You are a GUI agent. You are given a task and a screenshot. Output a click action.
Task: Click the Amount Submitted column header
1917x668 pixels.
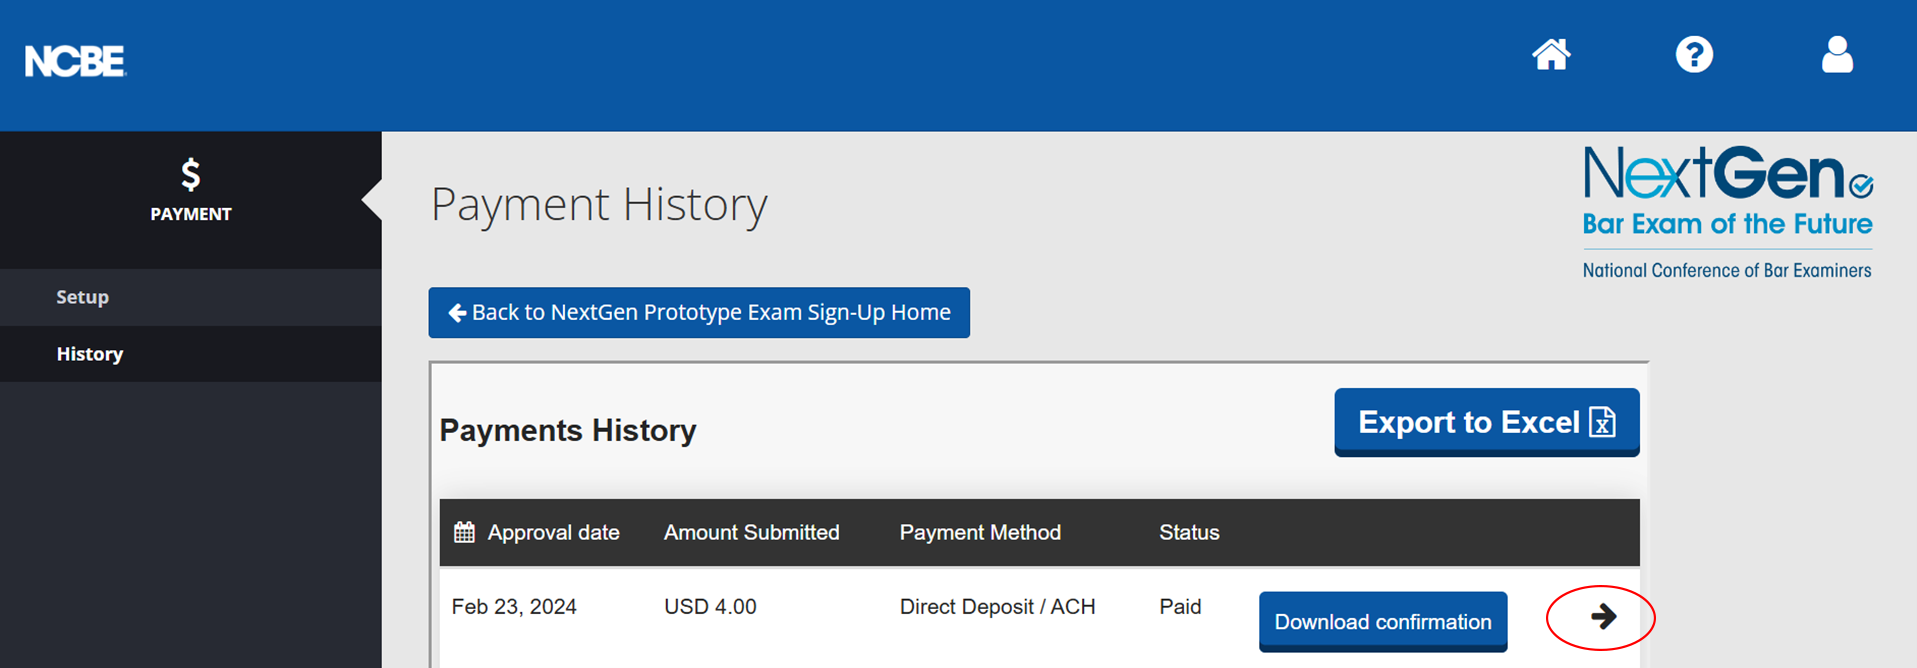(751, 532)
